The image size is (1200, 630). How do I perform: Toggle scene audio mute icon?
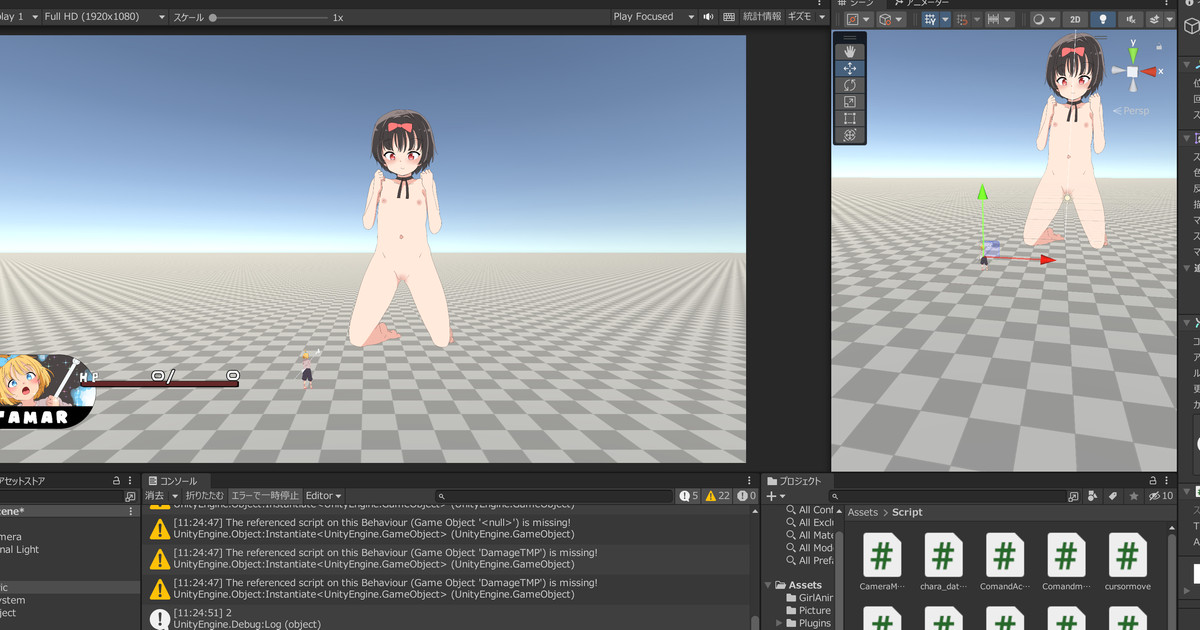click(1131, 19)
